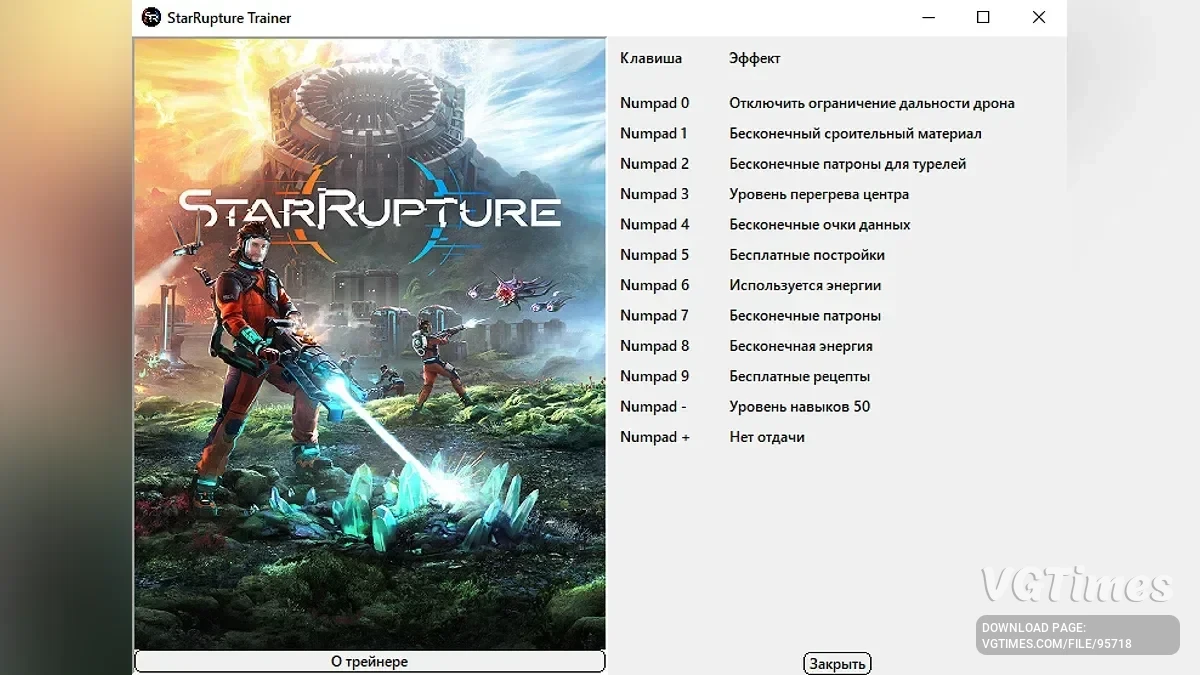Select the 'Numpad 4' key label
The width and height of the screenshot is (1200, 675).
point(654,224)
